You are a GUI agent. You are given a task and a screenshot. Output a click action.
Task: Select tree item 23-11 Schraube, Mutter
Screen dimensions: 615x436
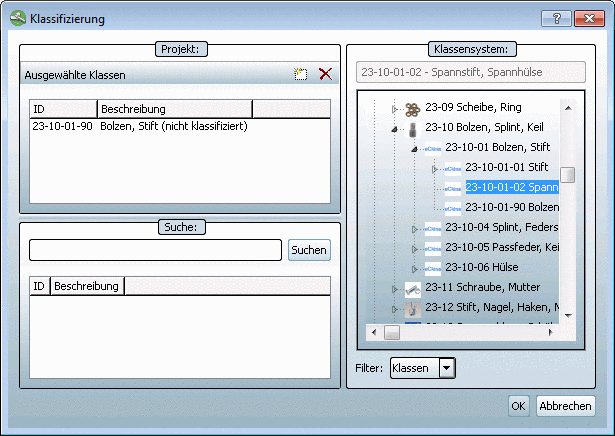point(482,287)
